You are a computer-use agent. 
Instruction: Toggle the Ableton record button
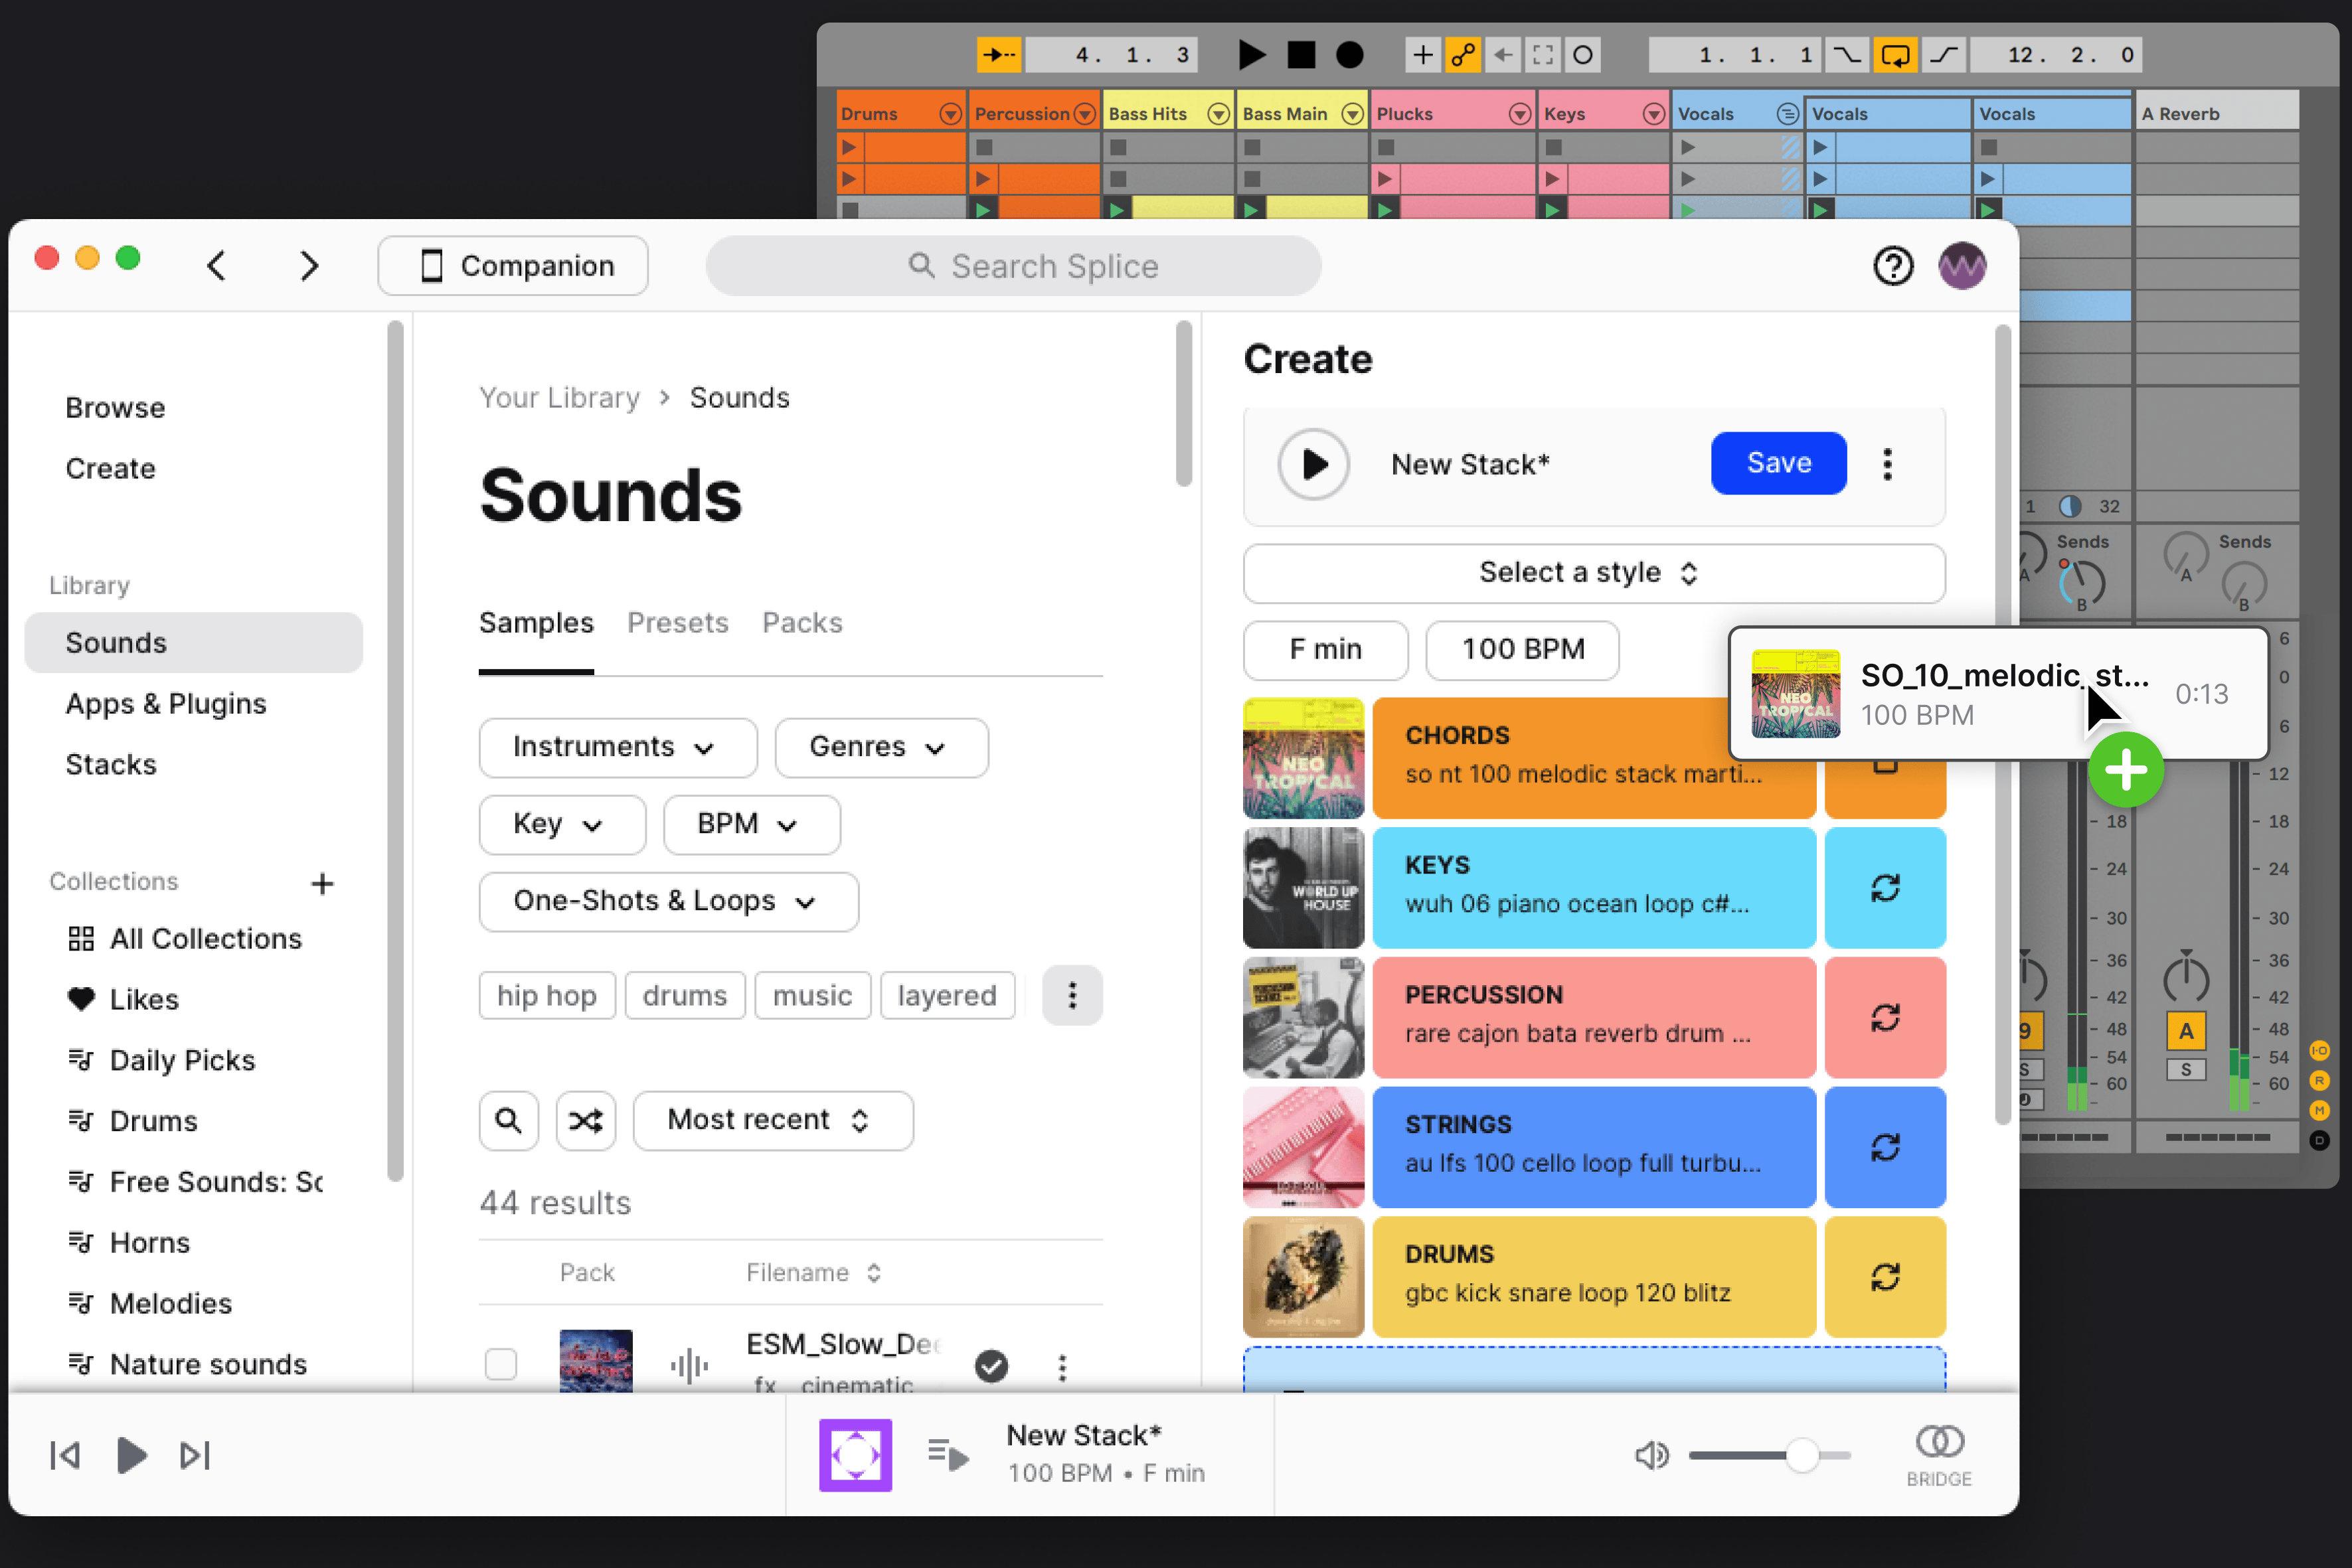[1349, 55]
